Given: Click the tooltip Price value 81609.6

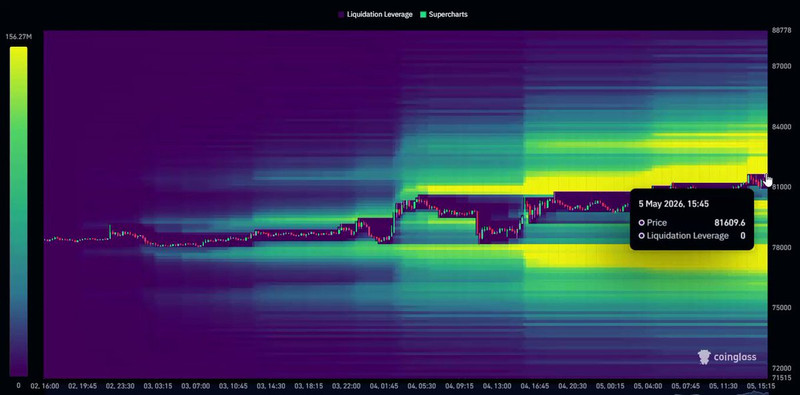Looking at the screenshot, I should [x=730, y=223].
